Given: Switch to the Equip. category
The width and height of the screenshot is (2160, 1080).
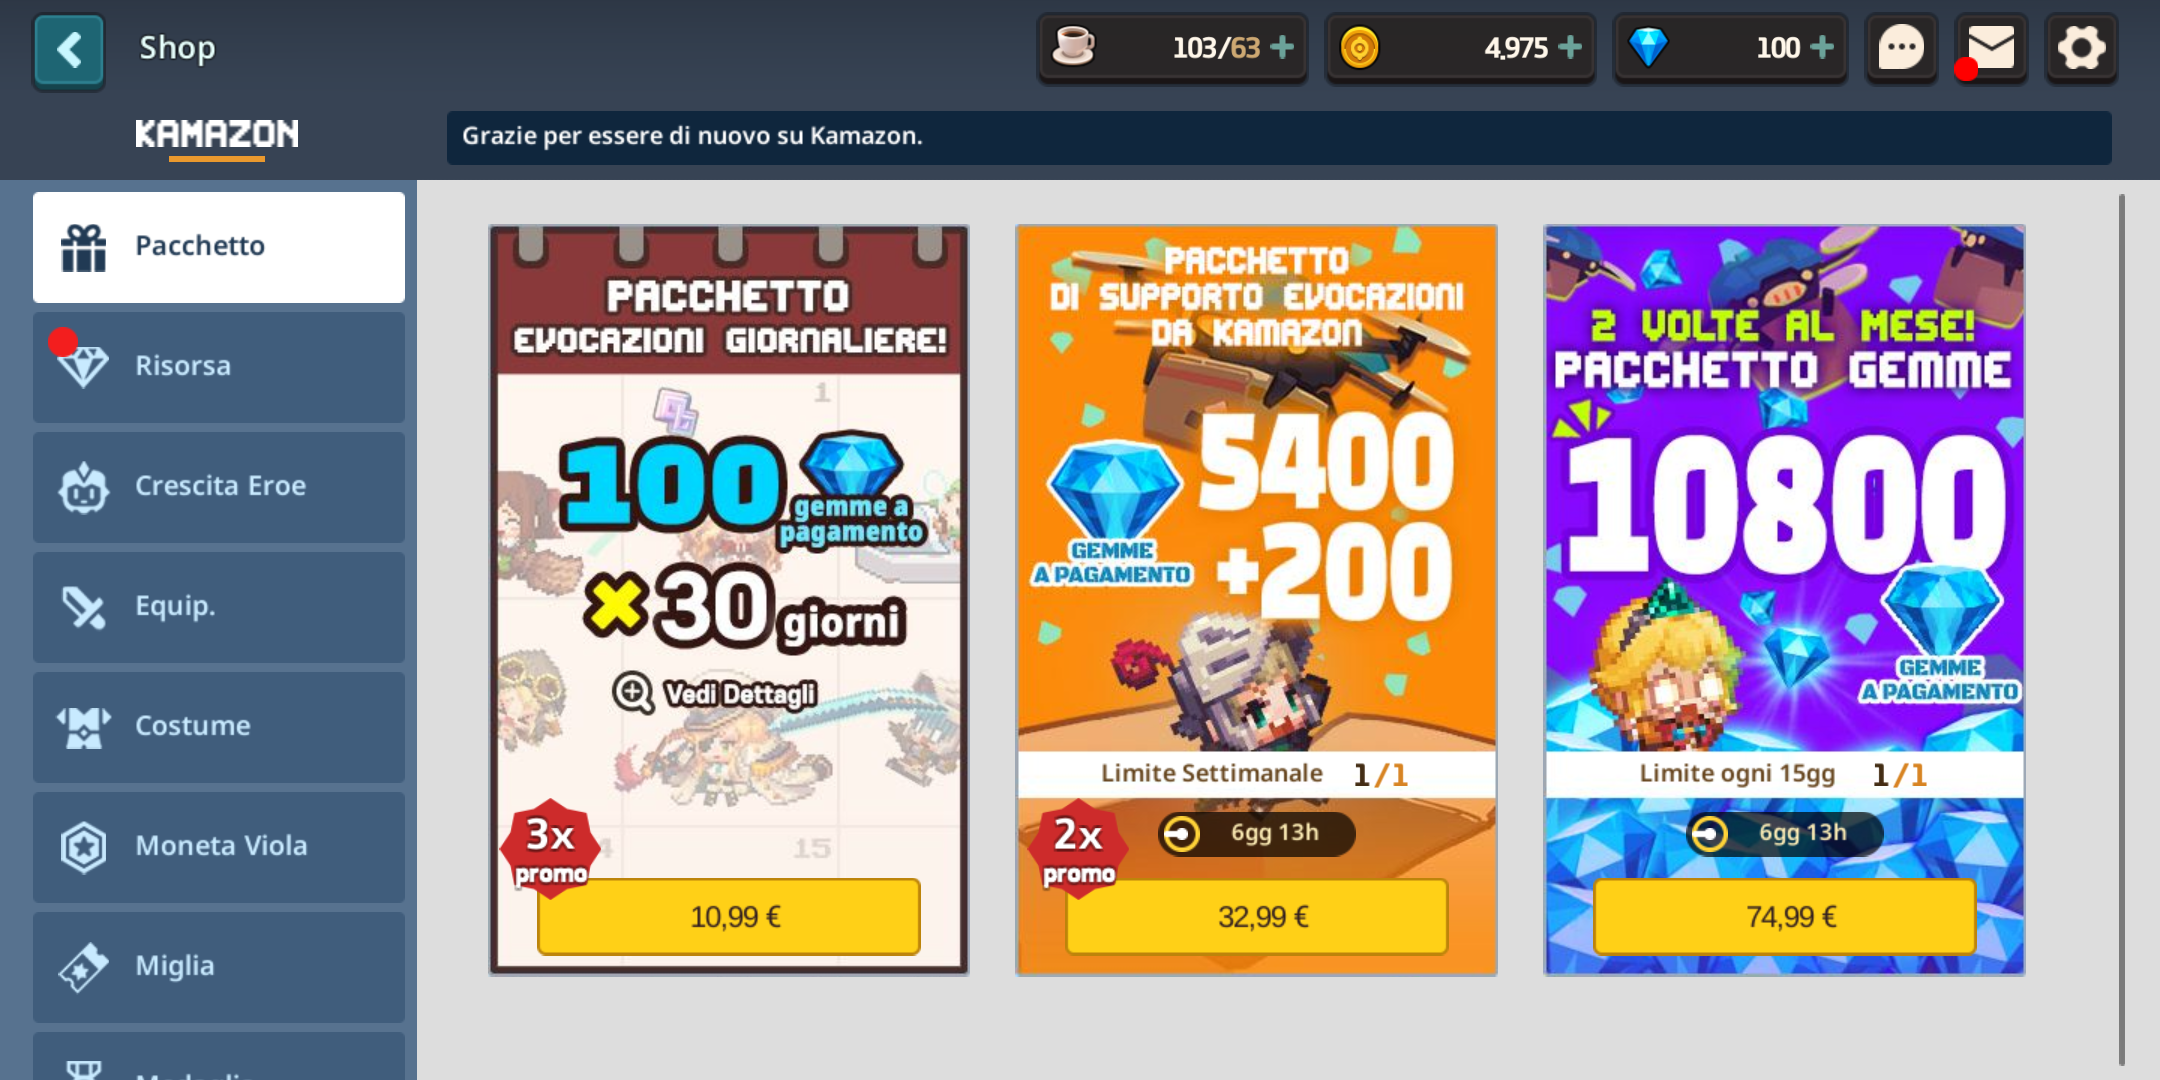Looking at the screenshot, I should [219, 607].
